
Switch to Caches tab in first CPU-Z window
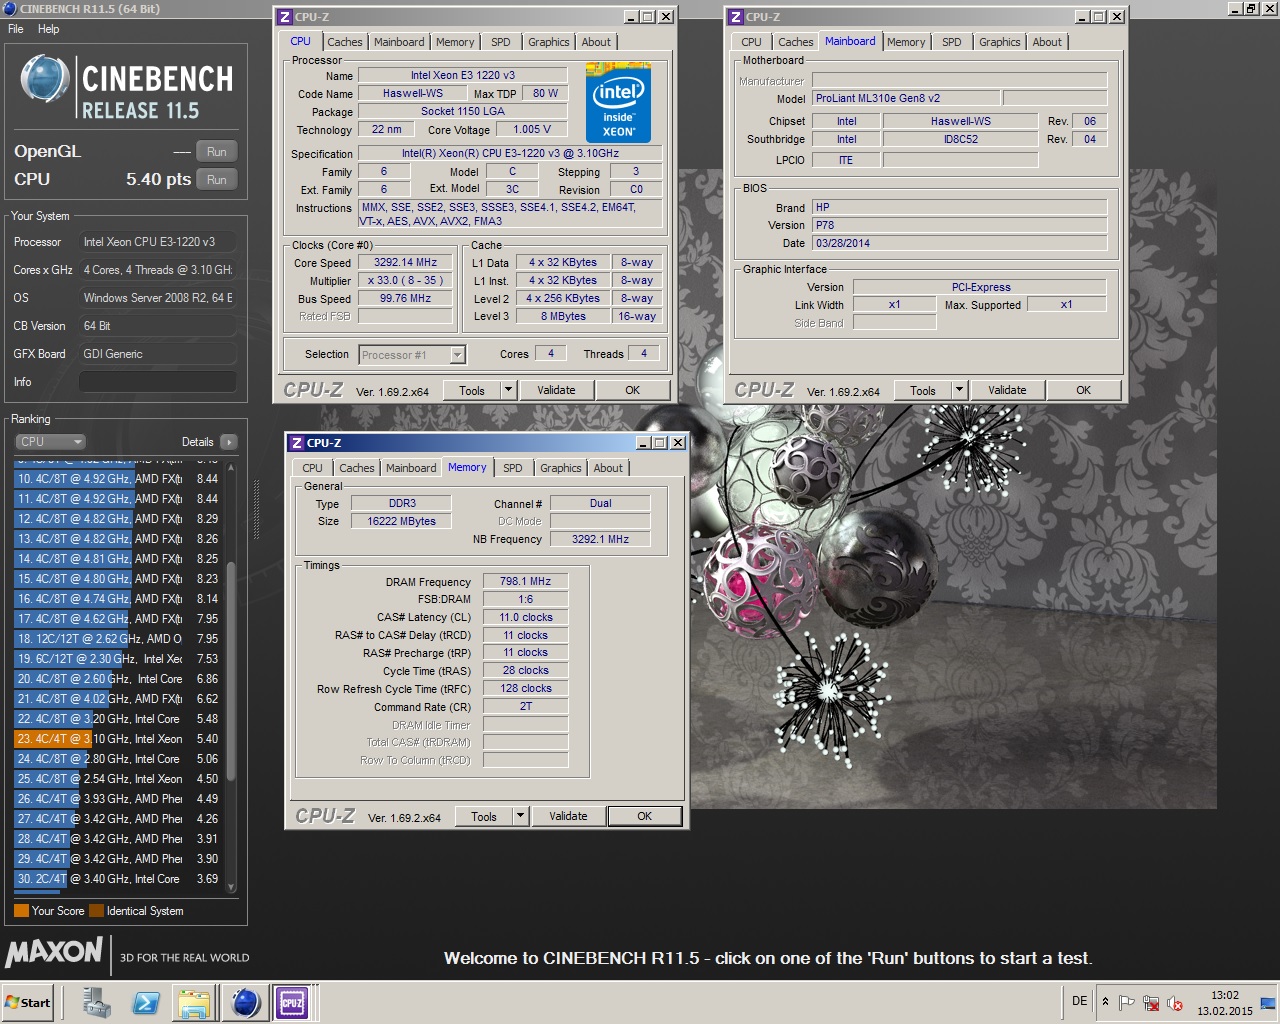345,42
